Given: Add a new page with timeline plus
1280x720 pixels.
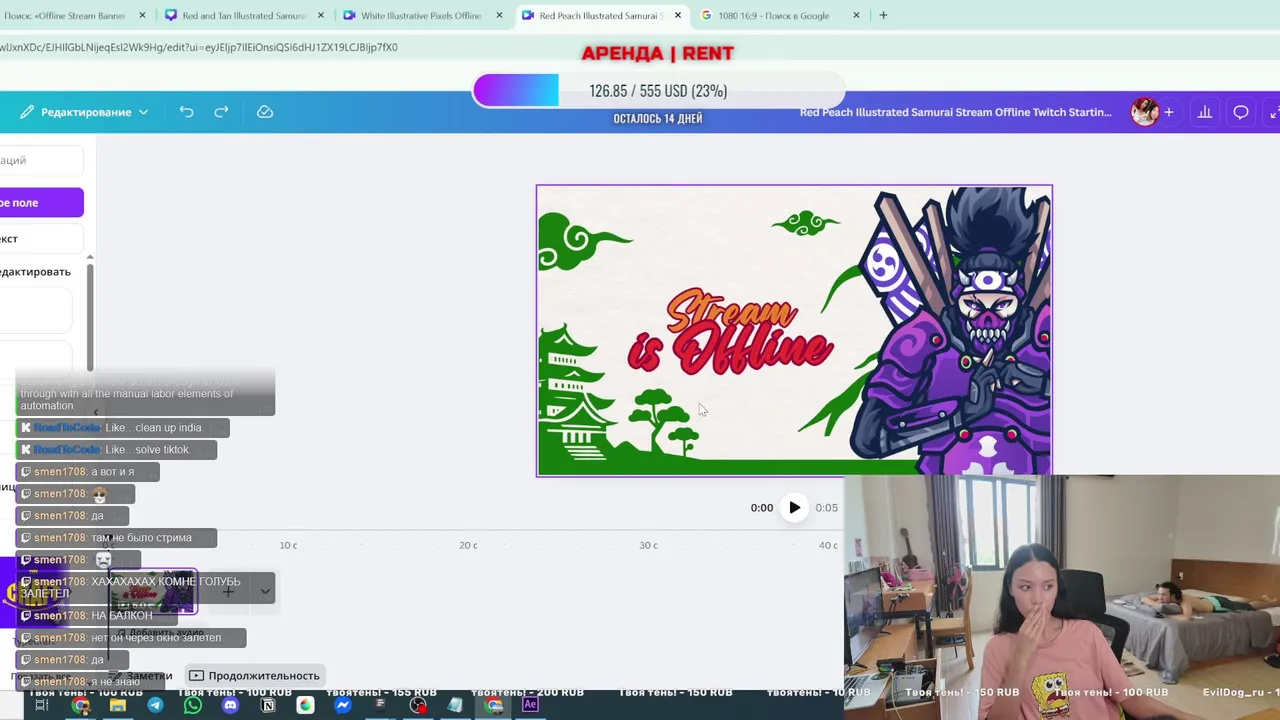Looking at the screenshot, I should 228,592.
